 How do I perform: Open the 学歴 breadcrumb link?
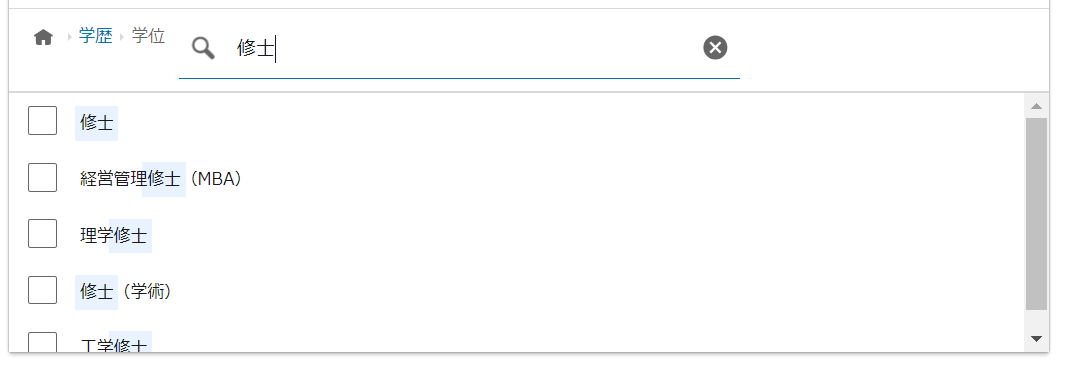pyautogui.click(x=95, y=36)
